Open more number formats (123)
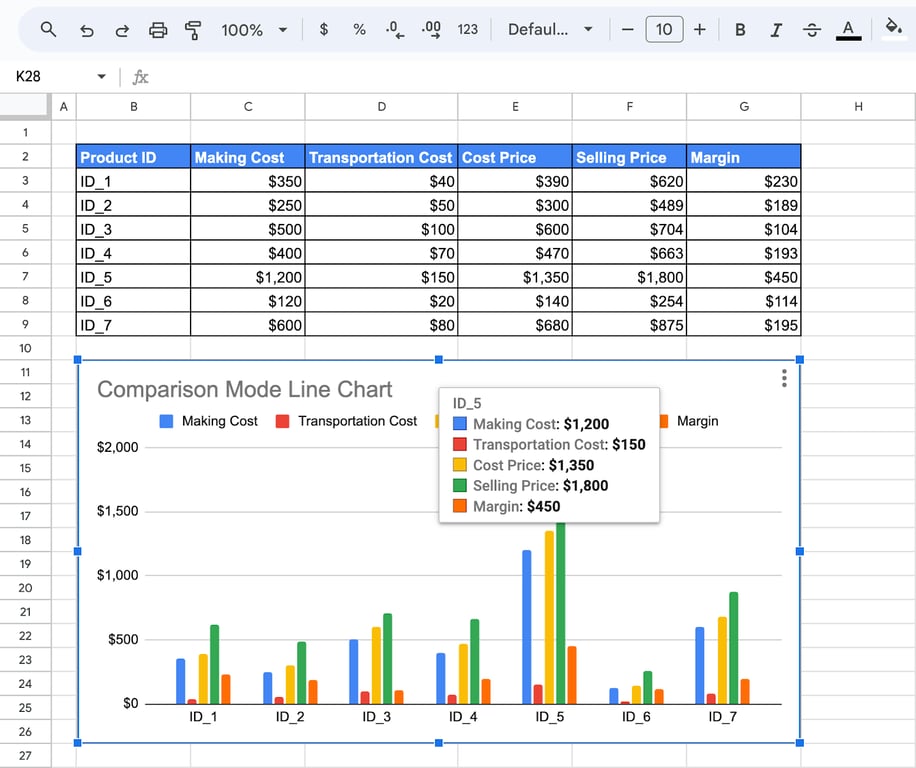 point(467,29)
